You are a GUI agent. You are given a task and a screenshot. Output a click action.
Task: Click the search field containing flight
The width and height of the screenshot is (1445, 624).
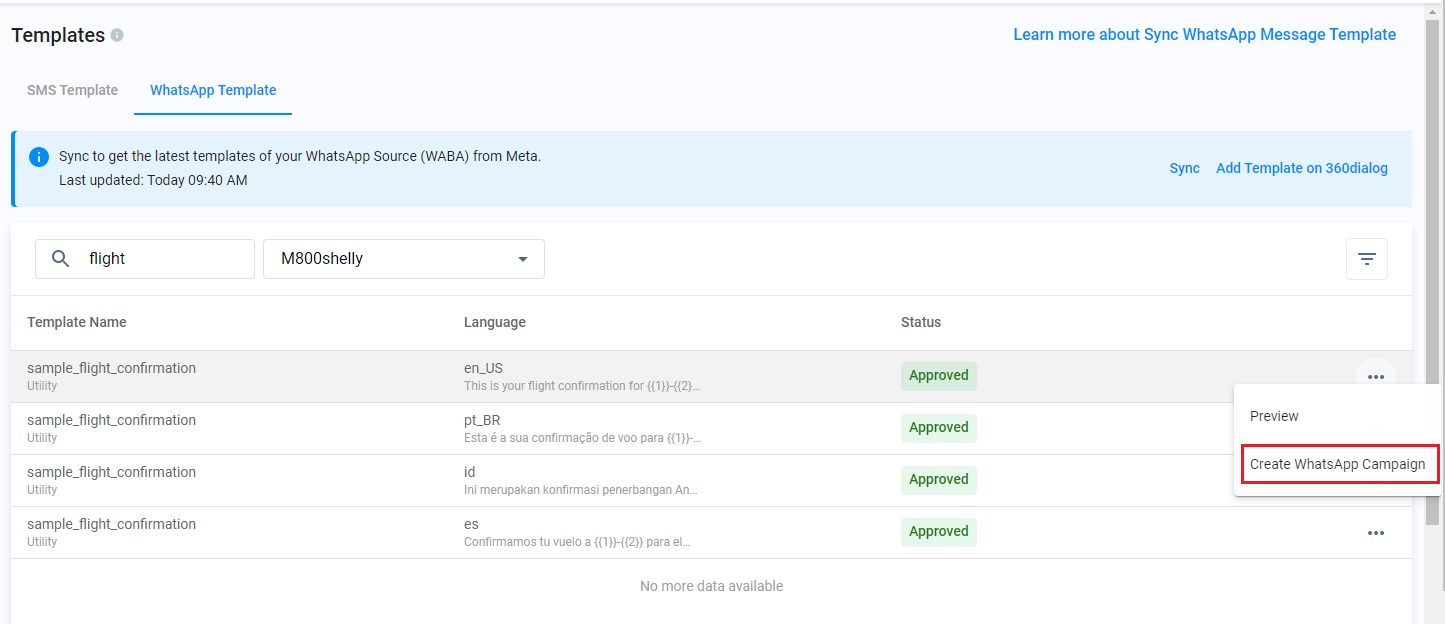160,259
